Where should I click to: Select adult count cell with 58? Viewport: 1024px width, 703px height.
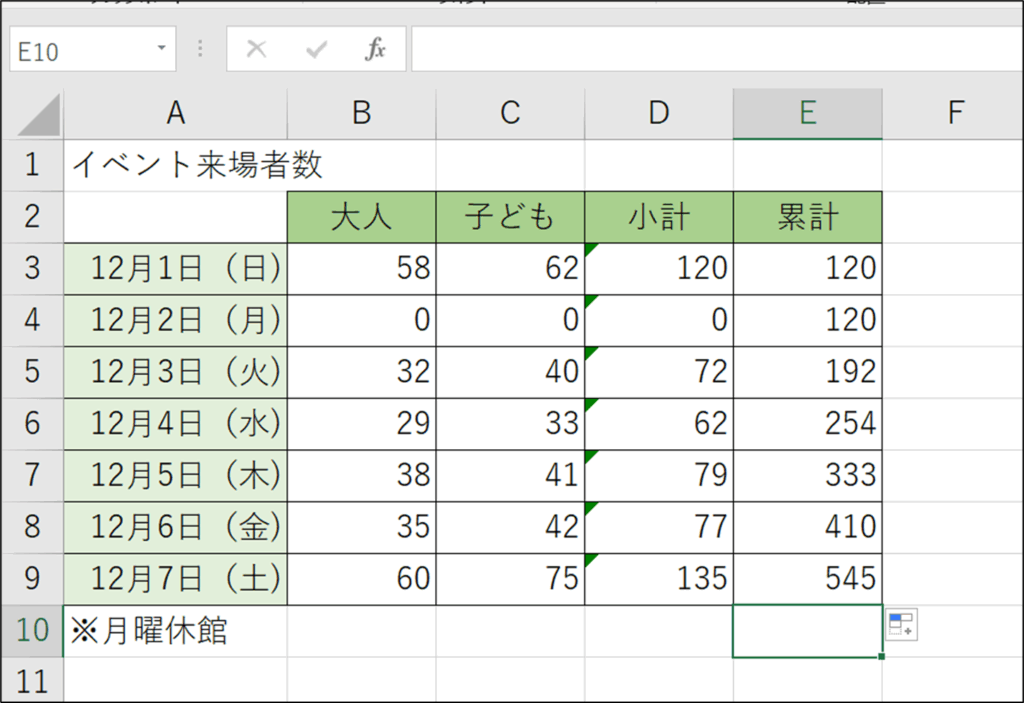(362, 269)
